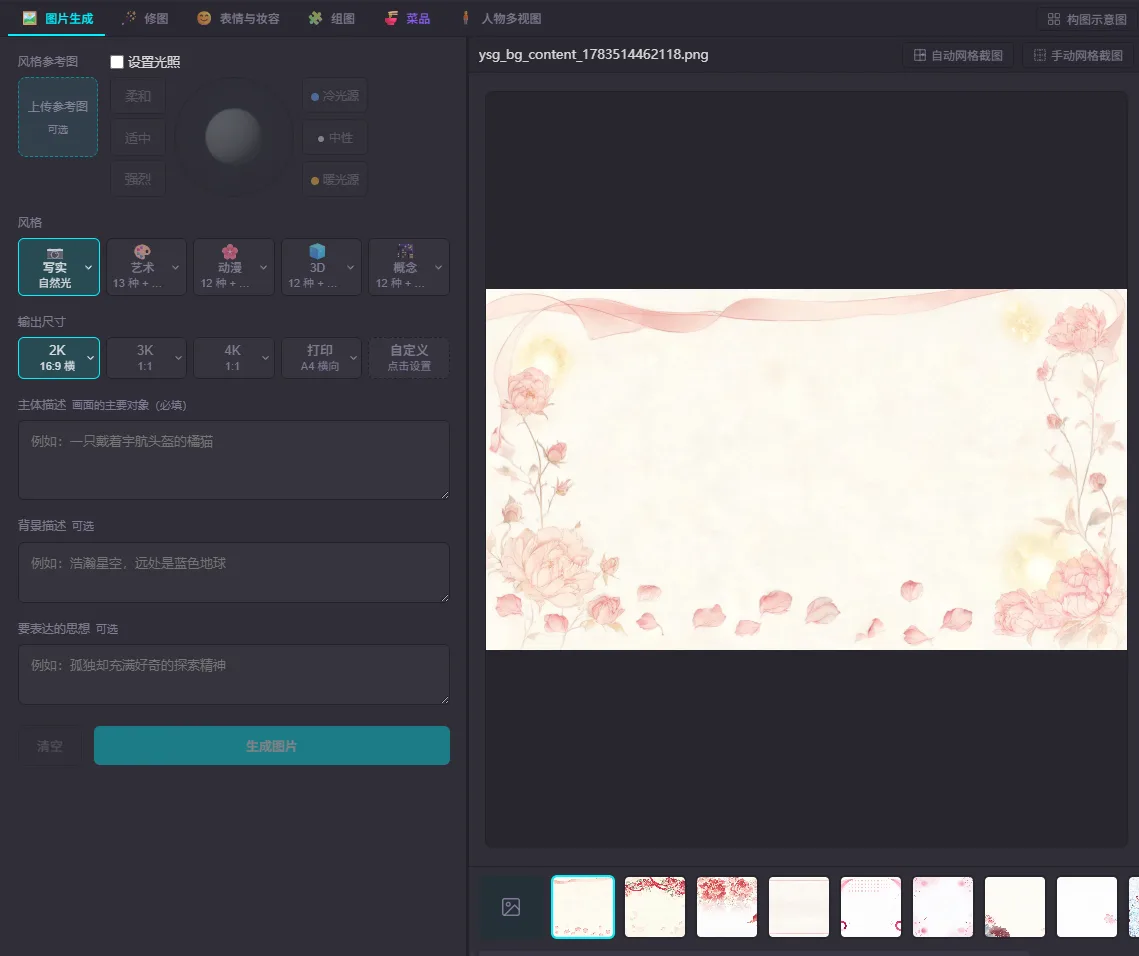Click 自定义 custom size button
The image size is (1139, 956).
pos(409,358)
